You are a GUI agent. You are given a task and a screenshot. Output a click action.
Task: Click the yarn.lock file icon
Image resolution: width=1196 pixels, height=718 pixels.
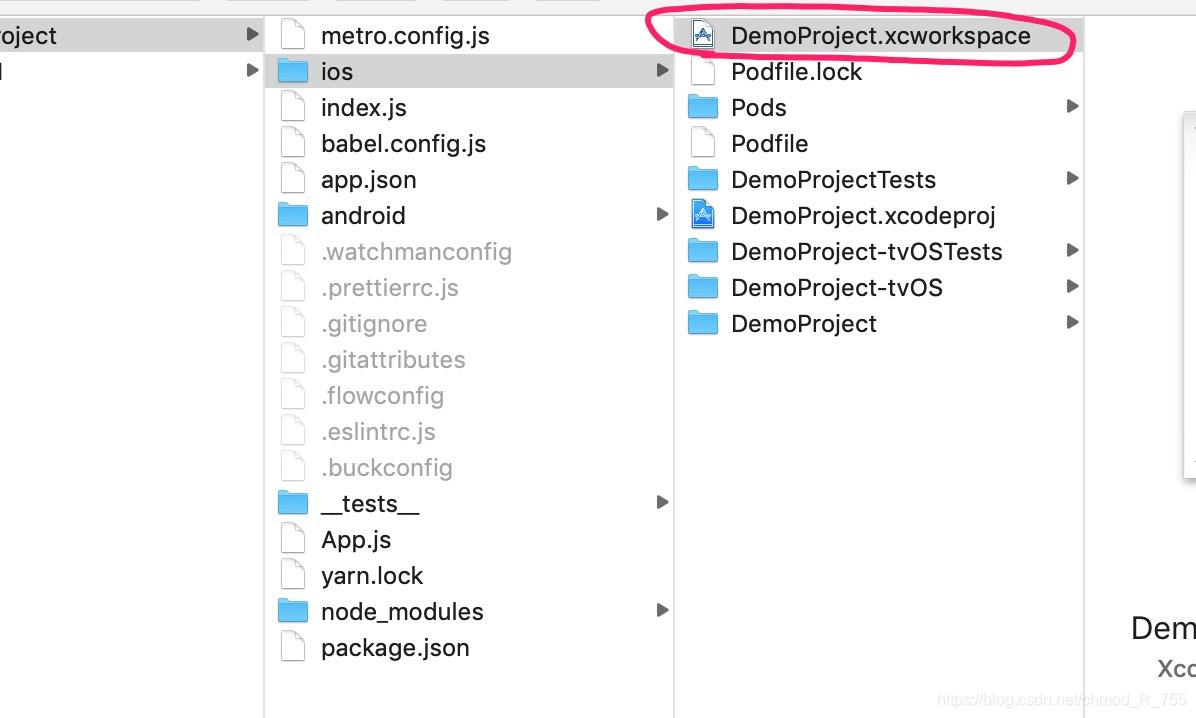[293, 575]
